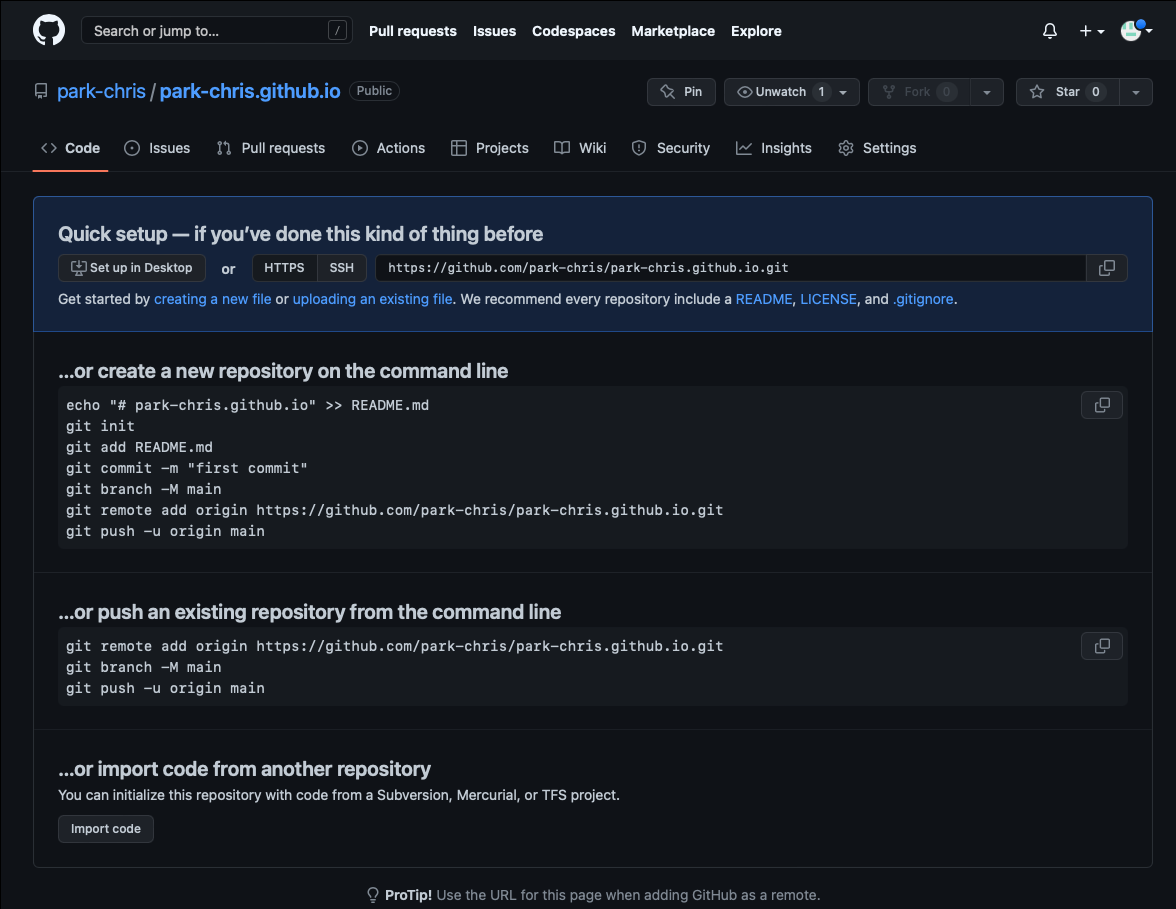Screen dimensions: 1176x909
Task: Select the SSH protocol option
Action: coord(341,268)
